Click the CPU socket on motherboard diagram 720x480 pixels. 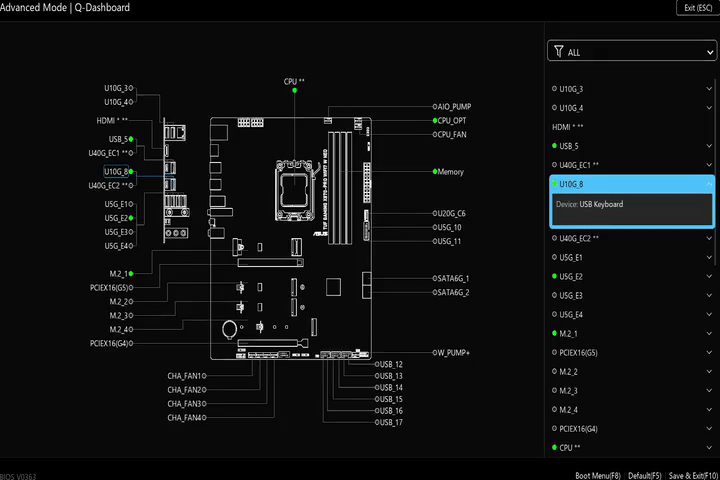click(x=294, y=189)
